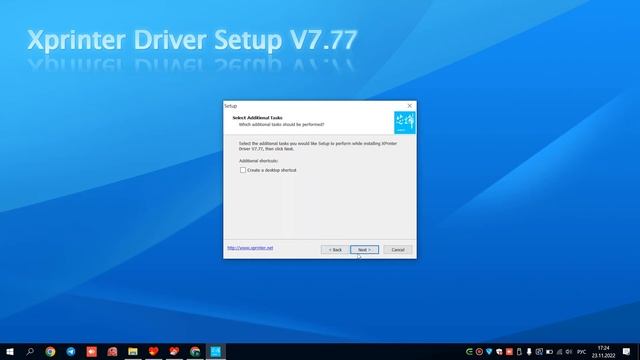640x360 pixels.
Task: Open Telegram from the taskbar
Action: tap(71, 351)
